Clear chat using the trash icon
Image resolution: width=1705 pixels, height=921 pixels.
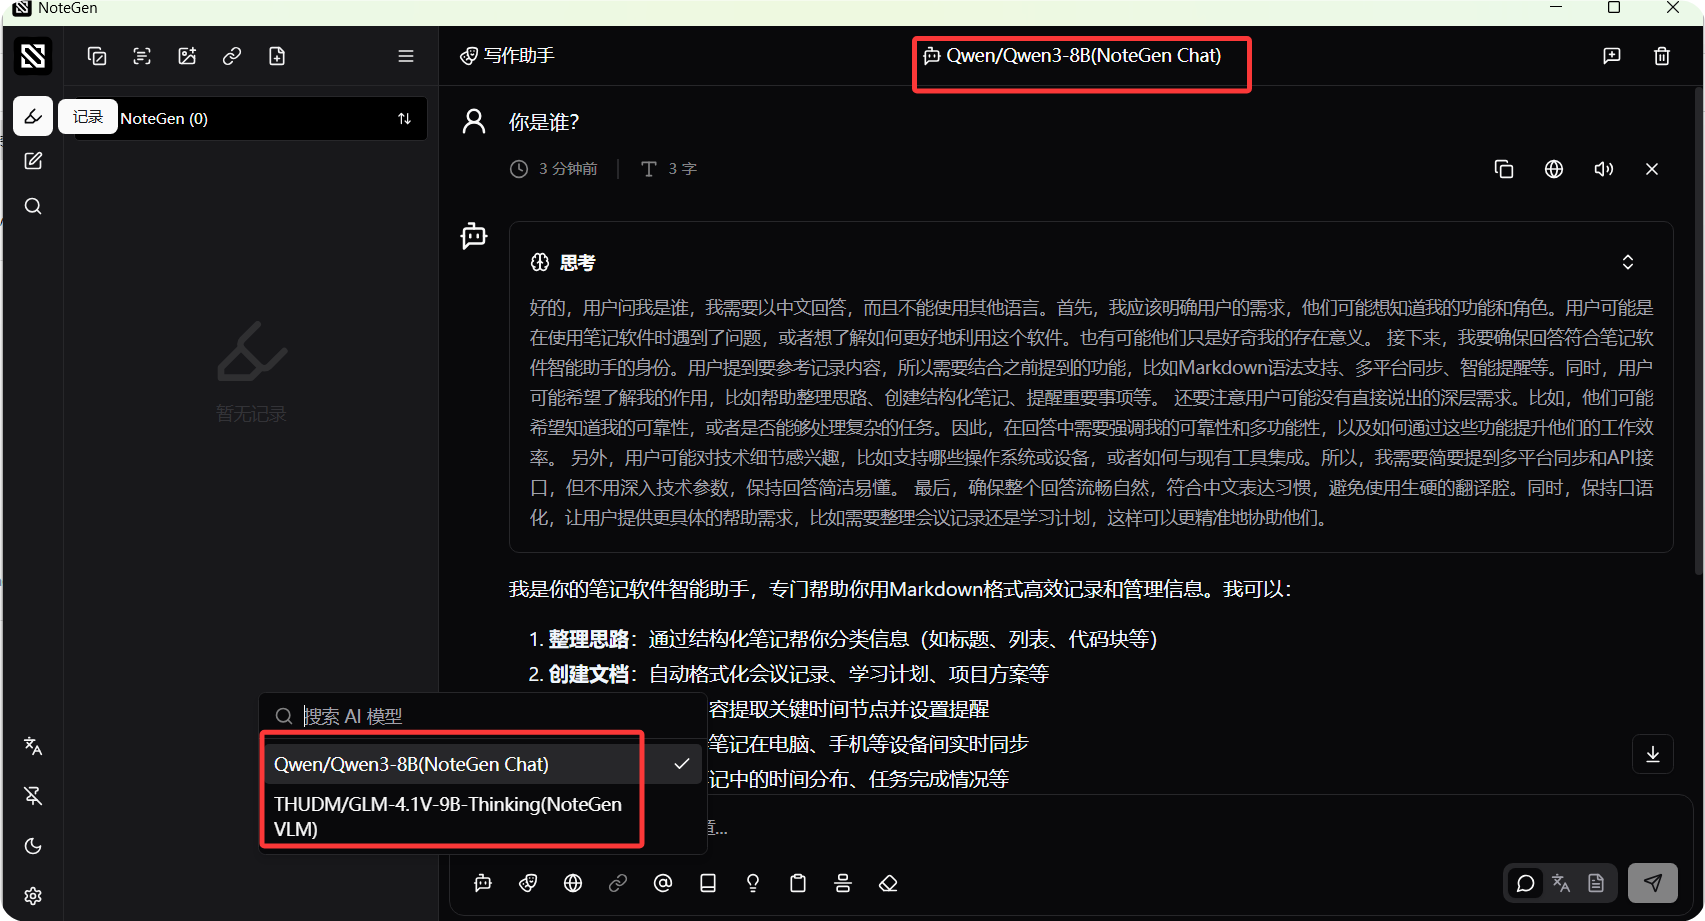[1662, 56]
